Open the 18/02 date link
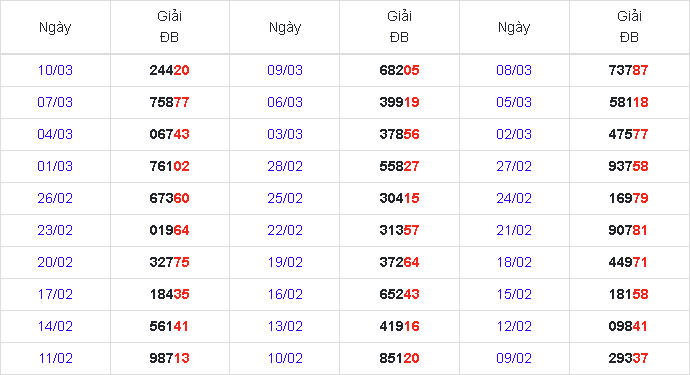The height and width of the screenshot is (375, 690). pyautogui.click(x=514, y=262)
